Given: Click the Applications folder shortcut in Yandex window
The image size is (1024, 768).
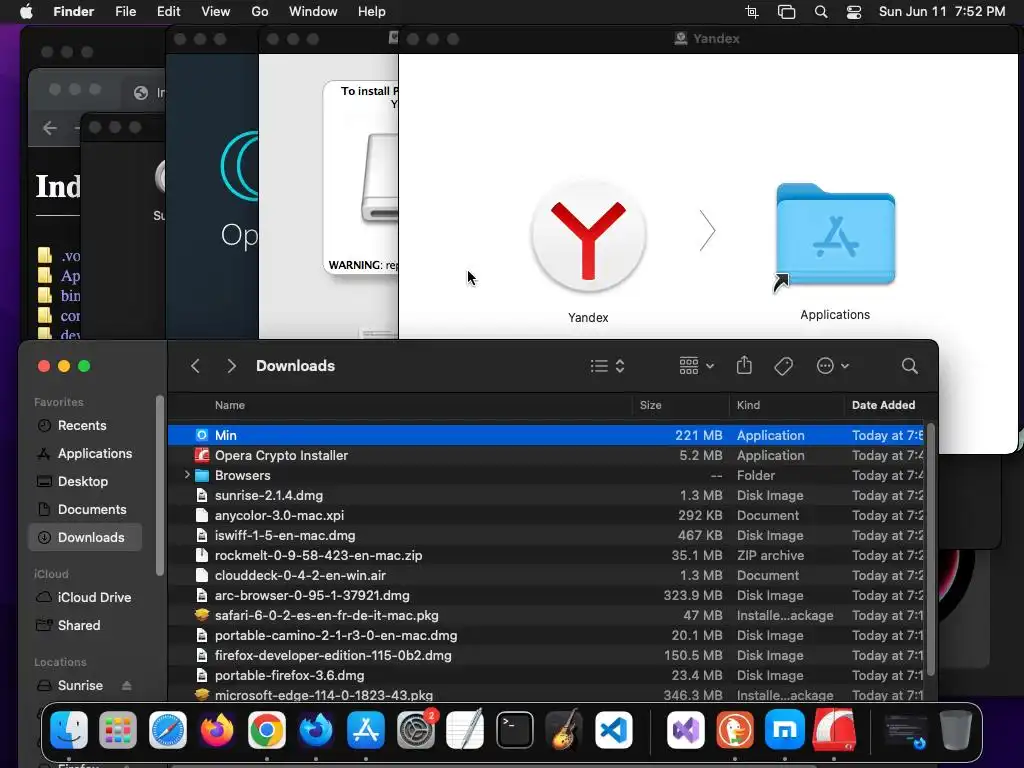Looking at the screenshot, I should tap(835, 236).
